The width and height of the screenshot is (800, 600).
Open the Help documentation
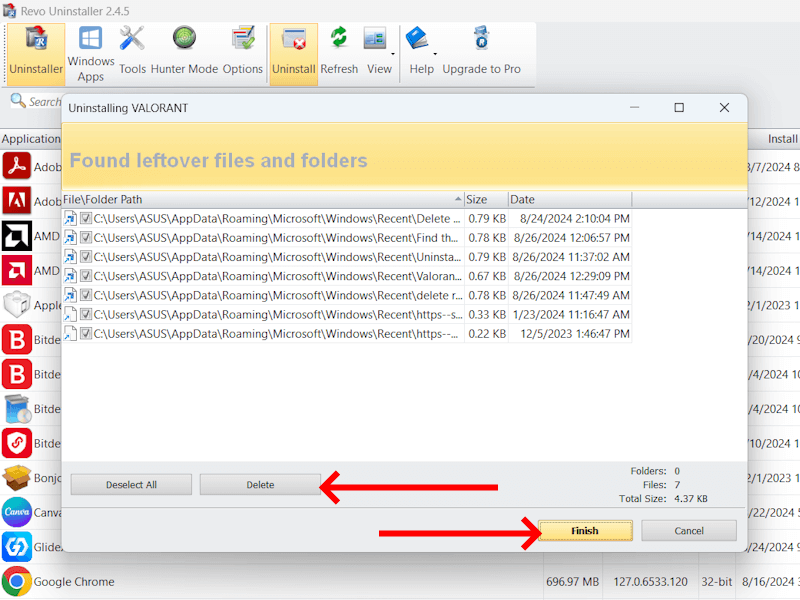pyautogui.click(x=421, y=50)
